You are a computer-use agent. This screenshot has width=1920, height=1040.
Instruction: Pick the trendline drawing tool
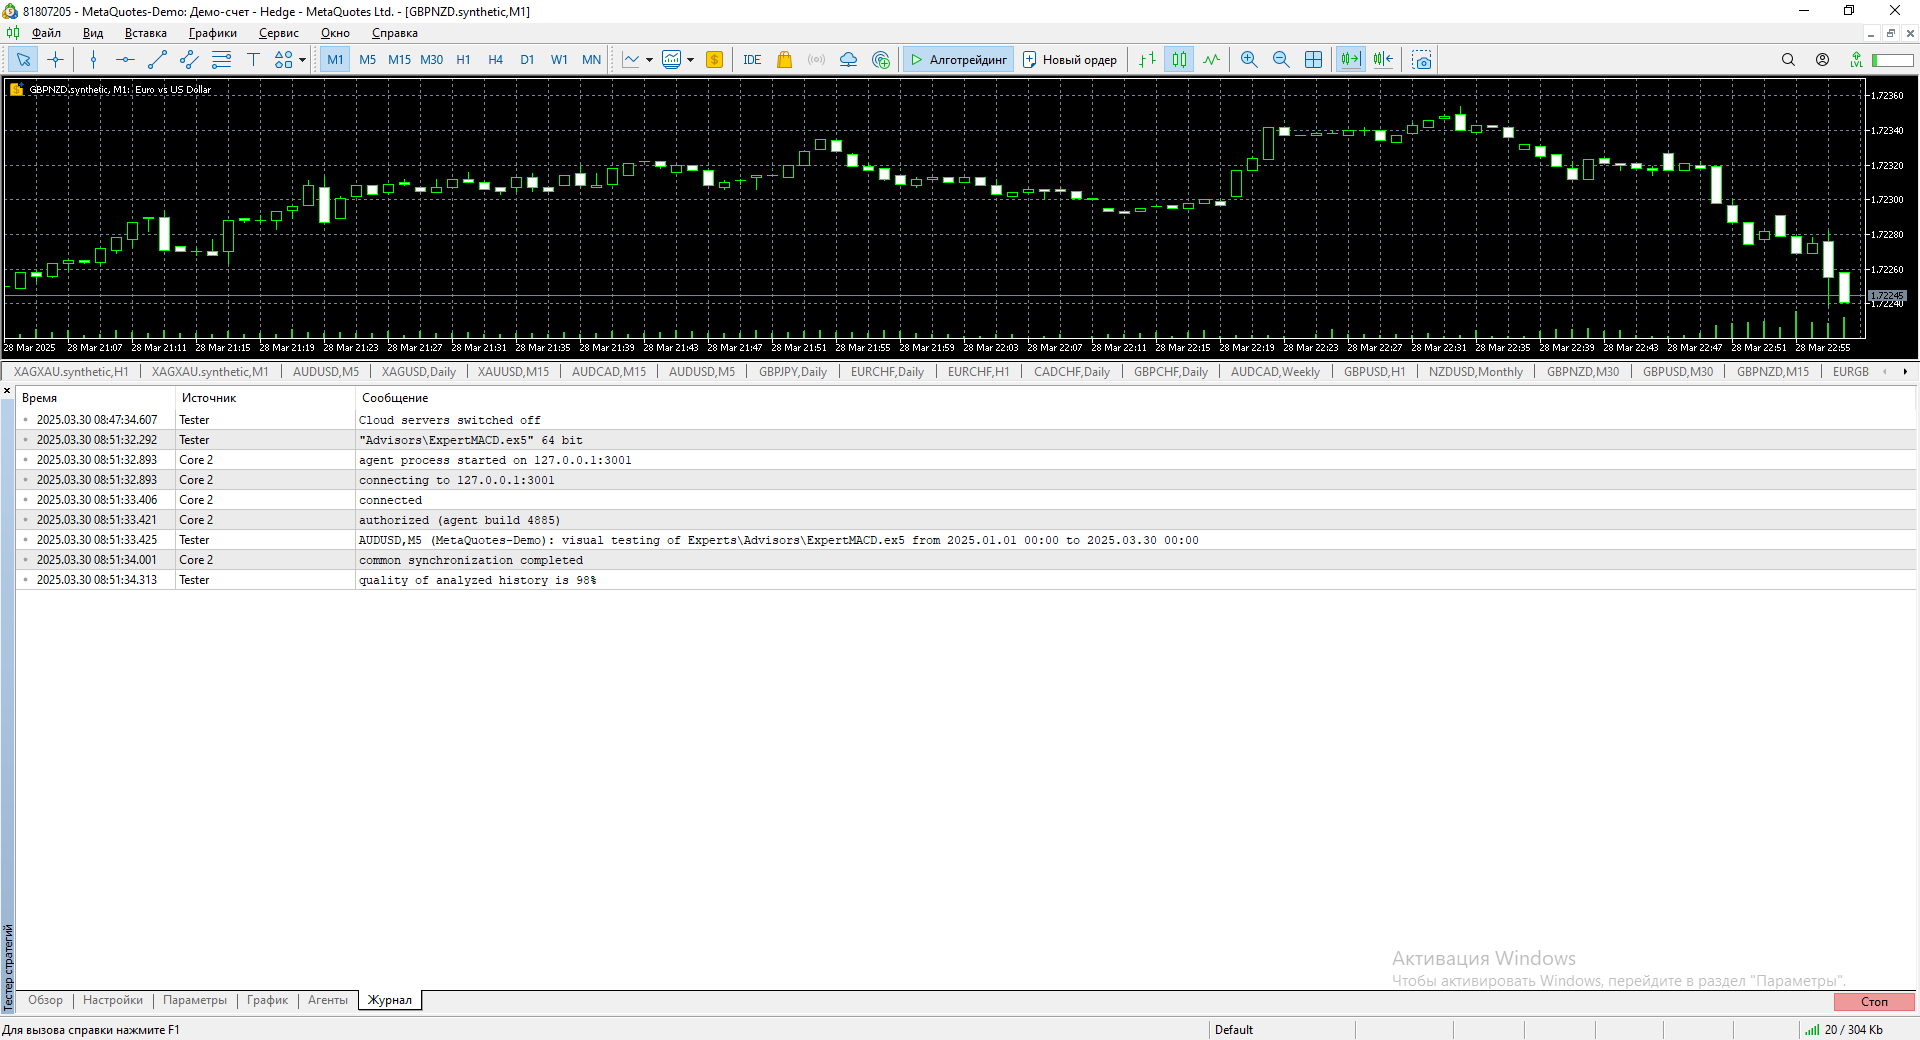pos(157,60)
